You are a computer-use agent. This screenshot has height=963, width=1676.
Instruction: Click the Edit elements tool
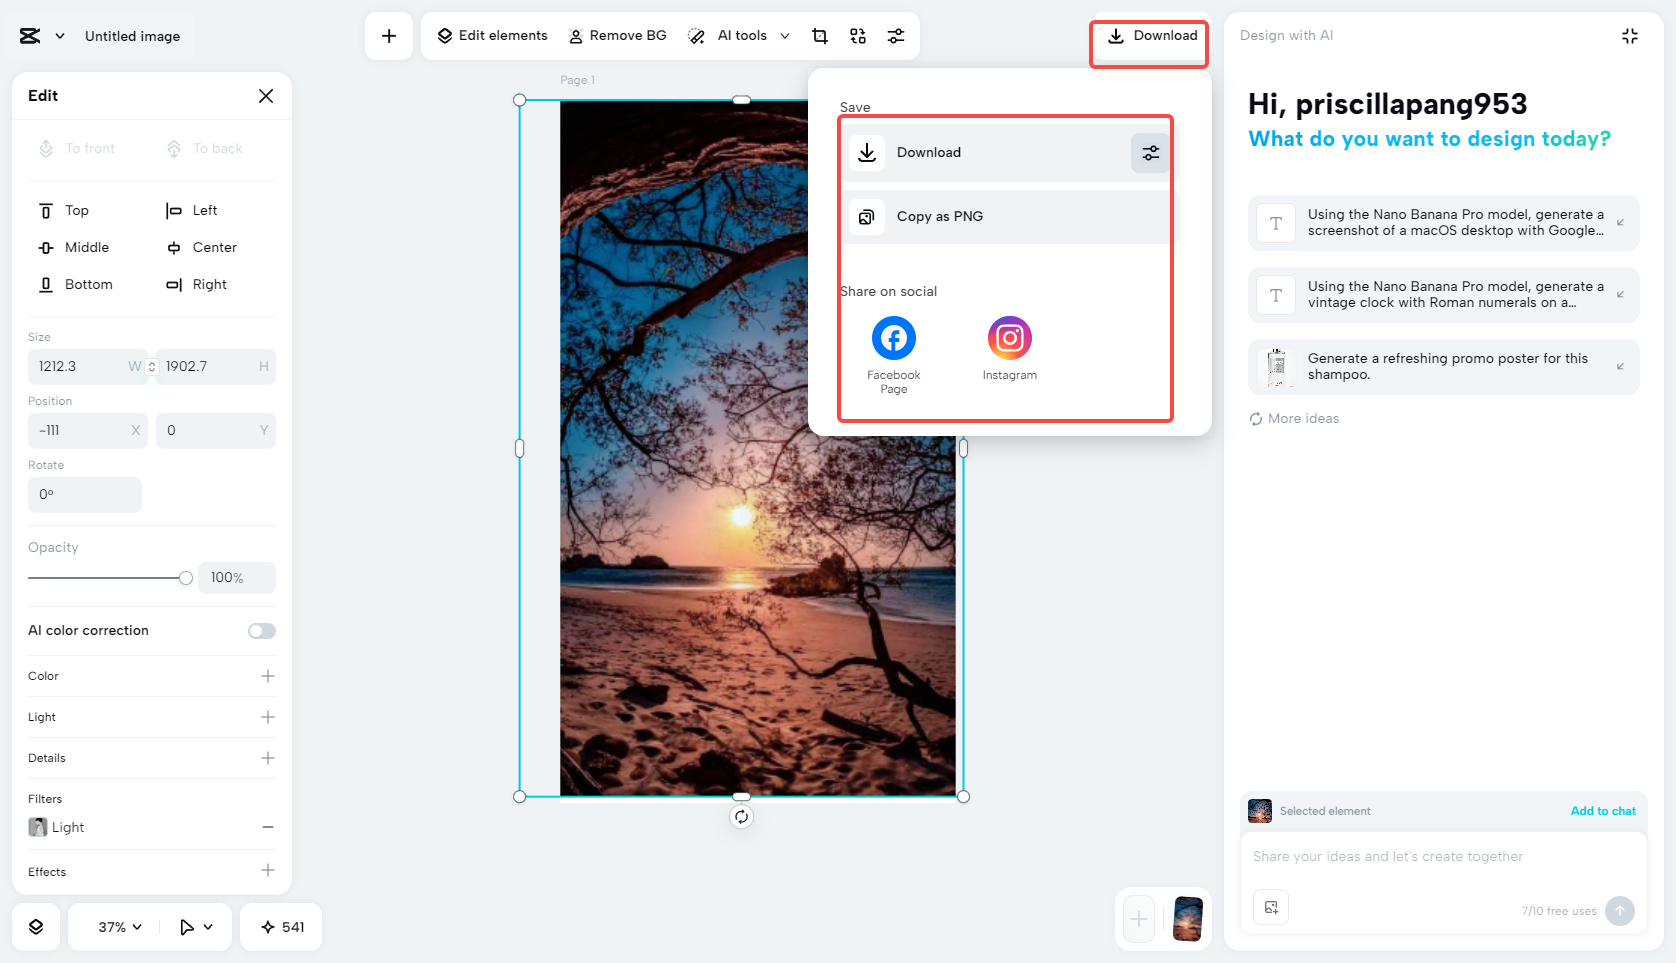(491, 35)
